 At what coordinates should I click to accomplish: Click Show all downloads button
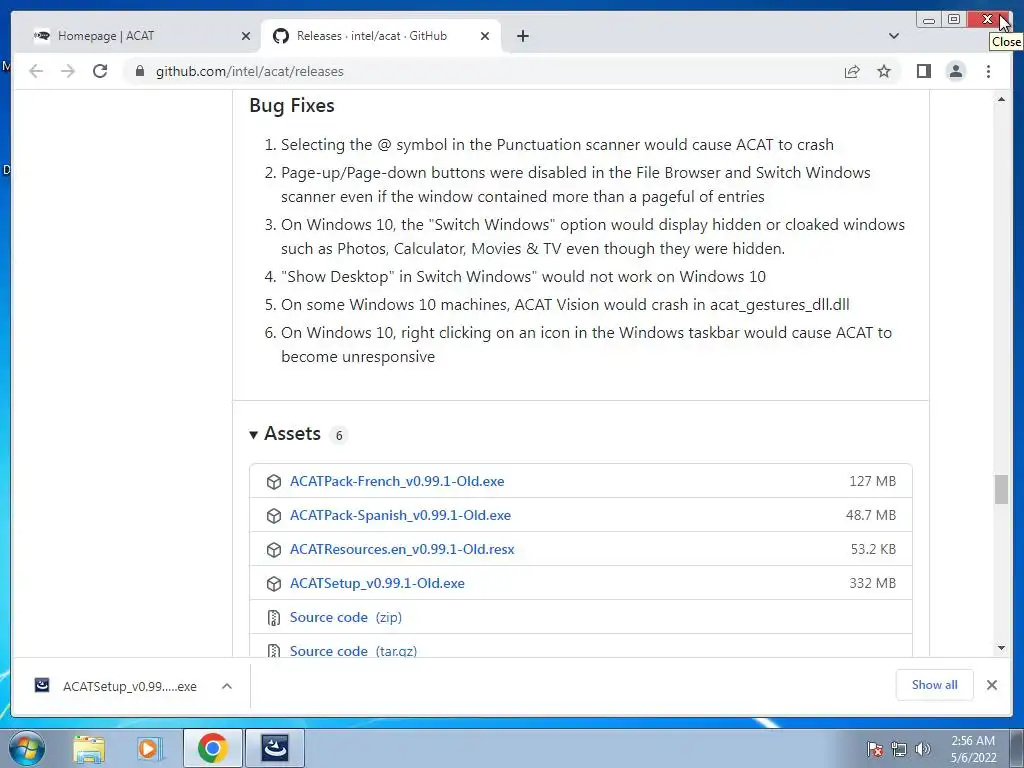[x=935, y=685]
